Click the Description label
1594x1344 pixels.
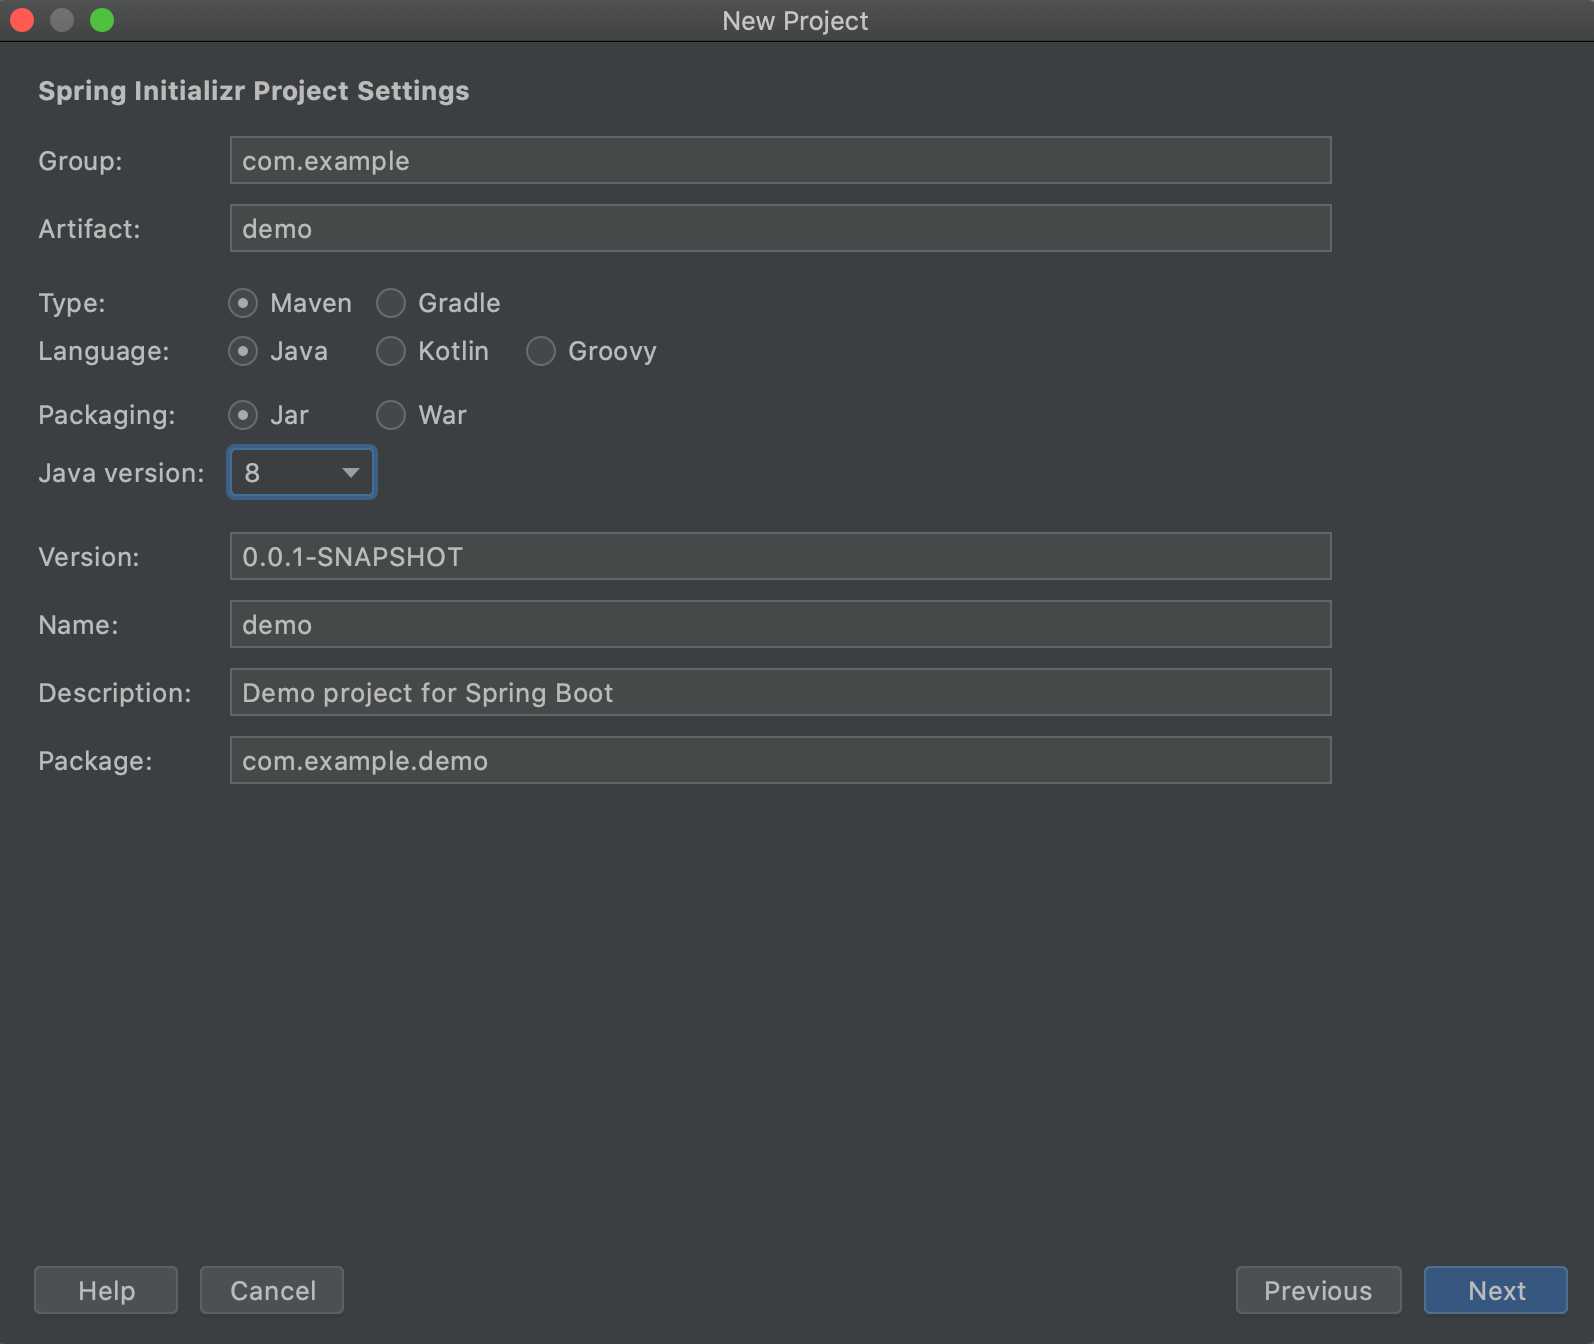[x=115, y=693]
